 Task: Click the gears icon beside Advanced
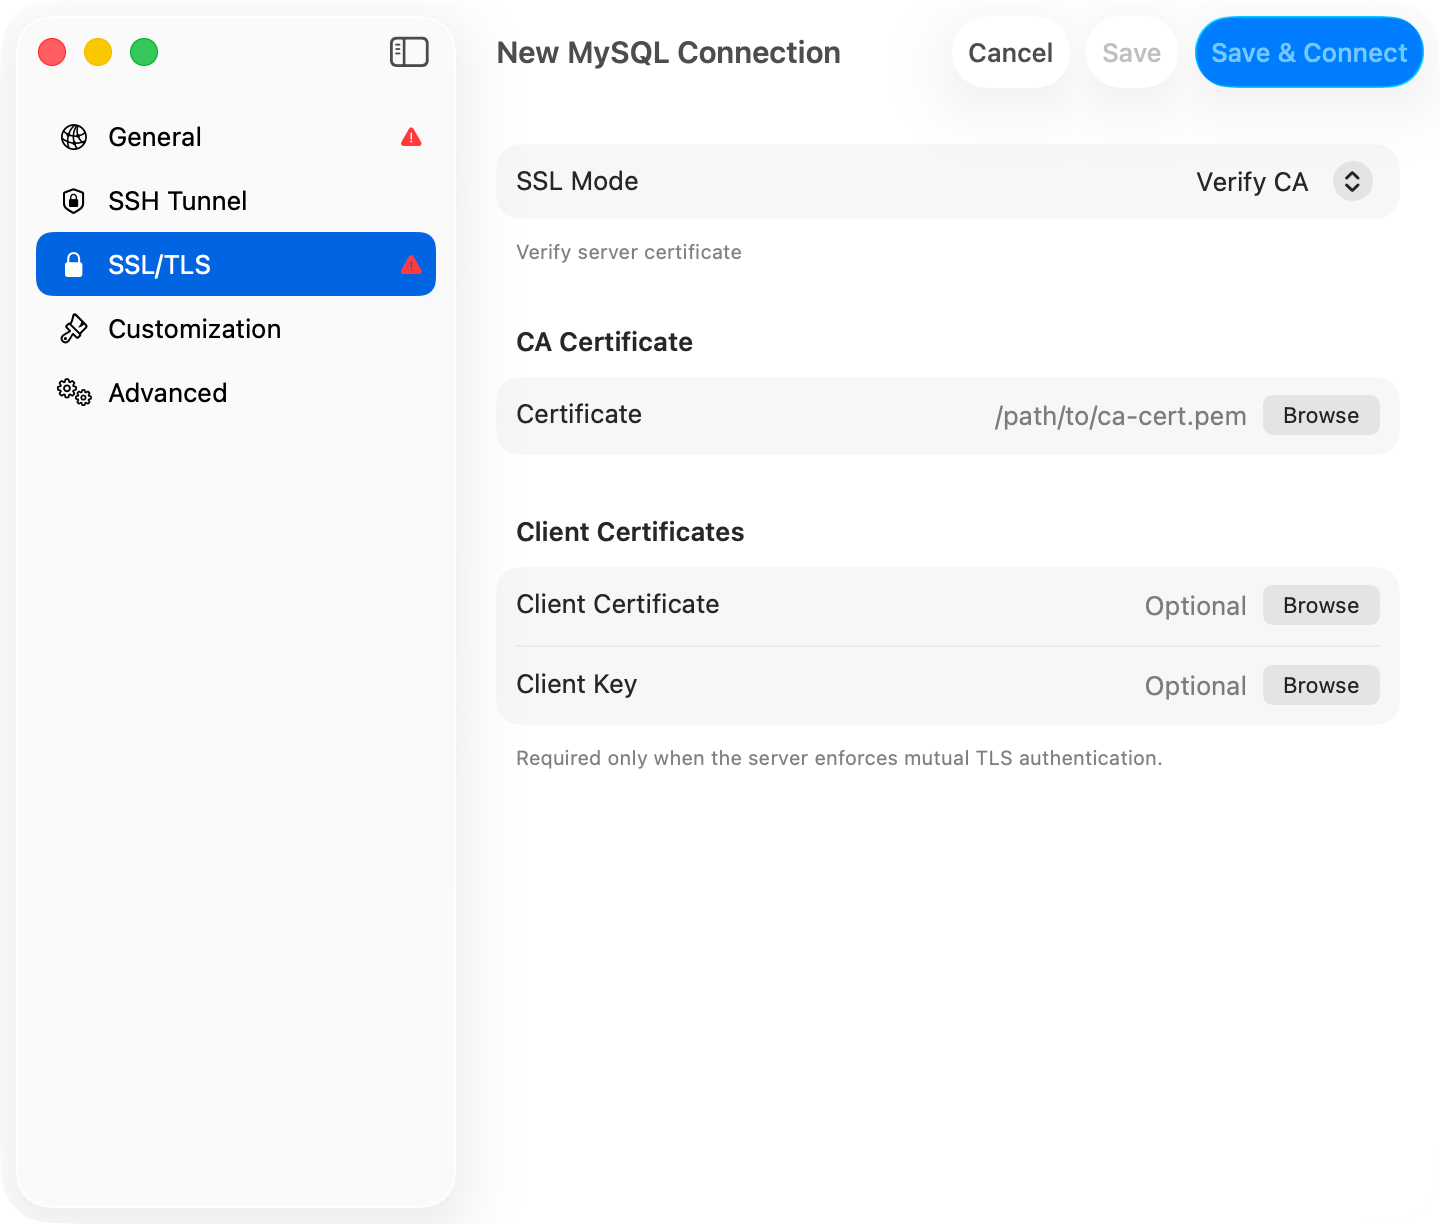click(74, 393)
